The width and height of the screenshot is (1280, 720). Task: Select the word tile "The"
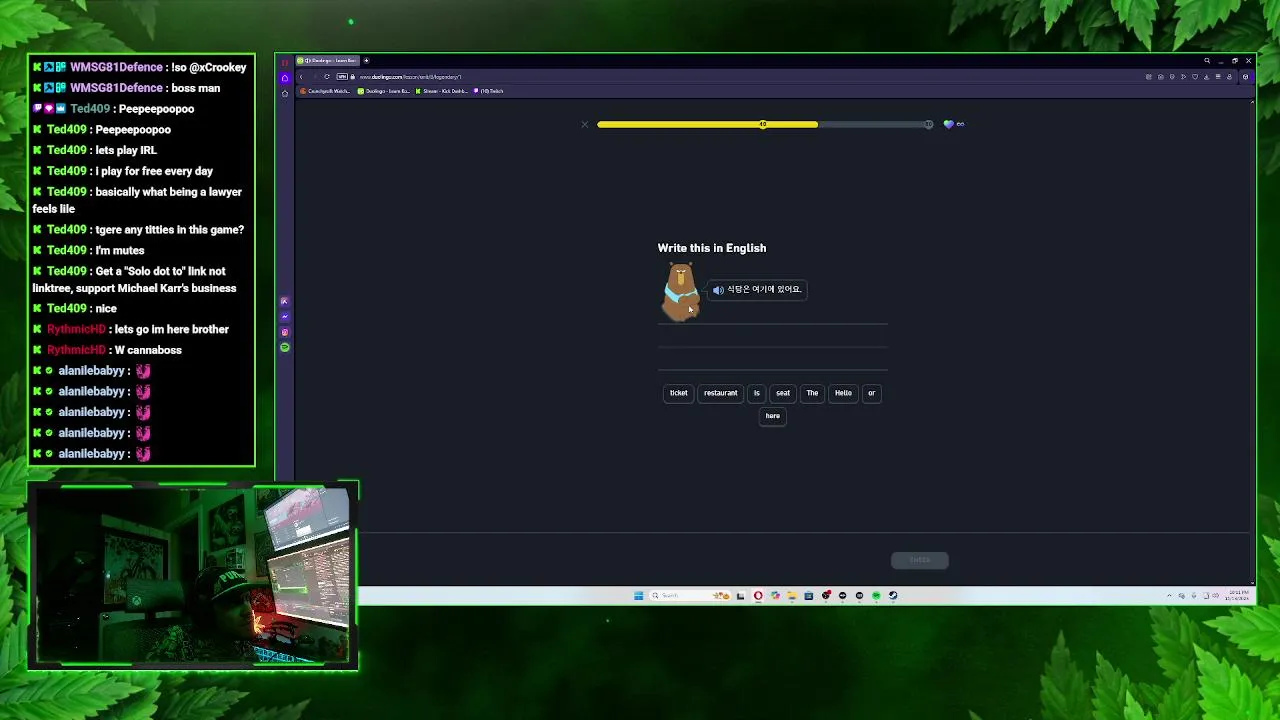(x=812, y=393)
